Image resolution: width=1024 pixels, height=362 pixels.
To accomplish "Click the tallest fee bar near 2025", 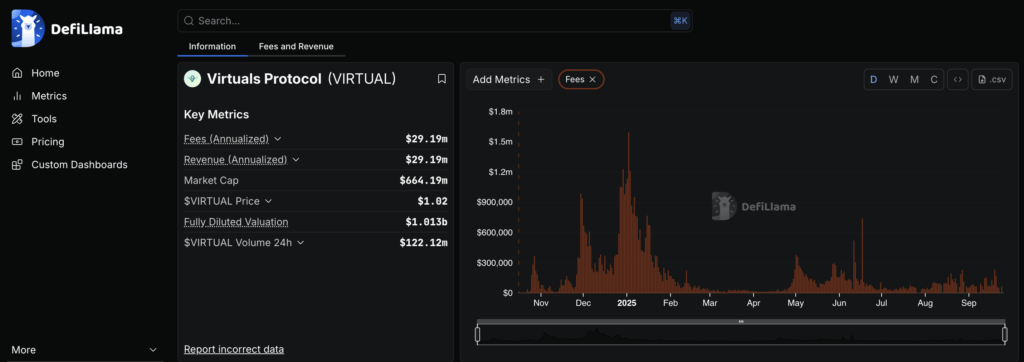I will pyautogui.click(x=628, y=213).
